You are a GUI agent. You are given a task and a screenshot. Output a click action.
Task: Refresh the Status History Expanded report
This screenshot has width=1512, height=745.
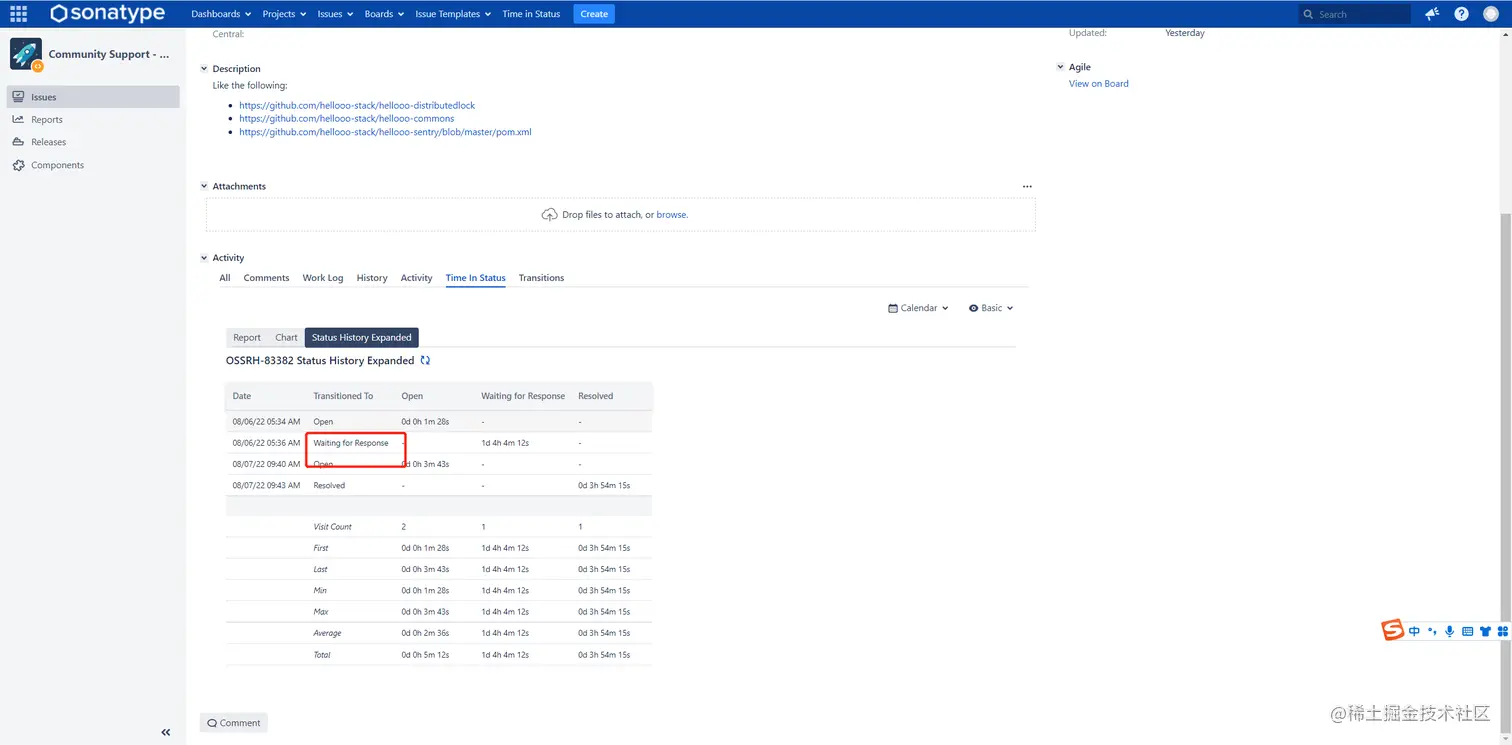click(x=425, y=361)
